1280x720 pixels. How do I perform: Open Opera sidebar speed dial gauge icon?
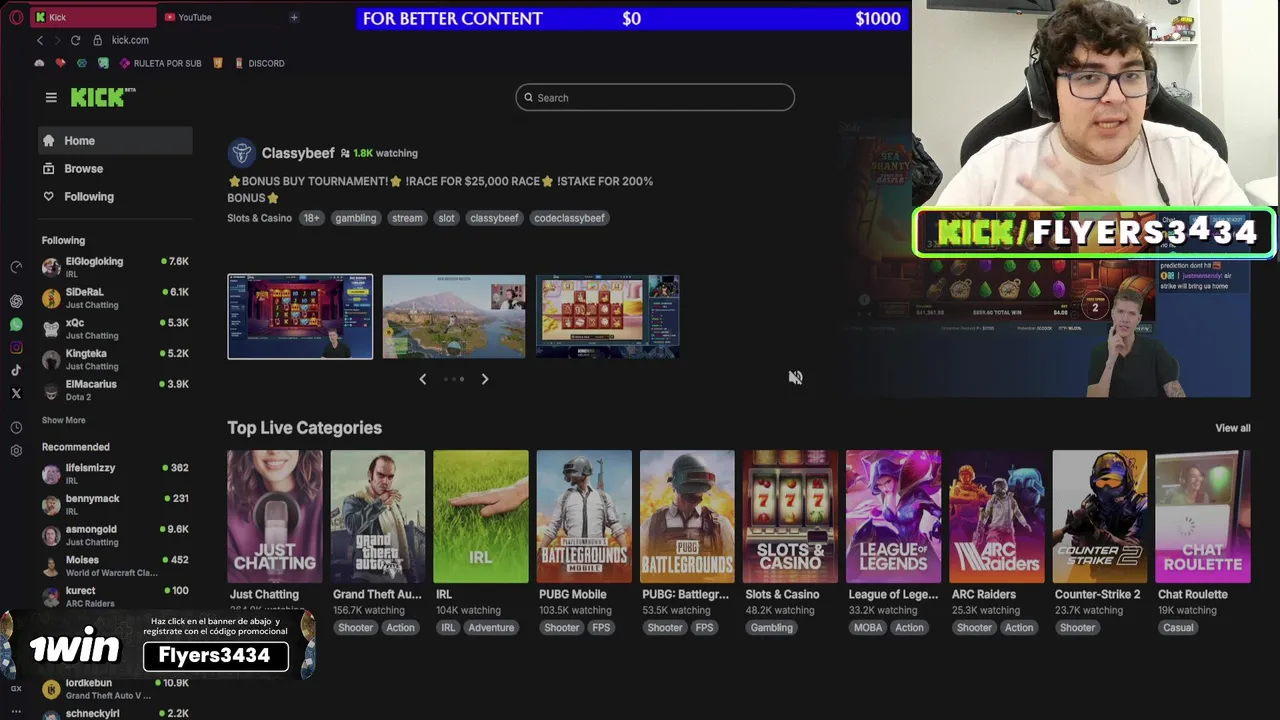point(16,267)
